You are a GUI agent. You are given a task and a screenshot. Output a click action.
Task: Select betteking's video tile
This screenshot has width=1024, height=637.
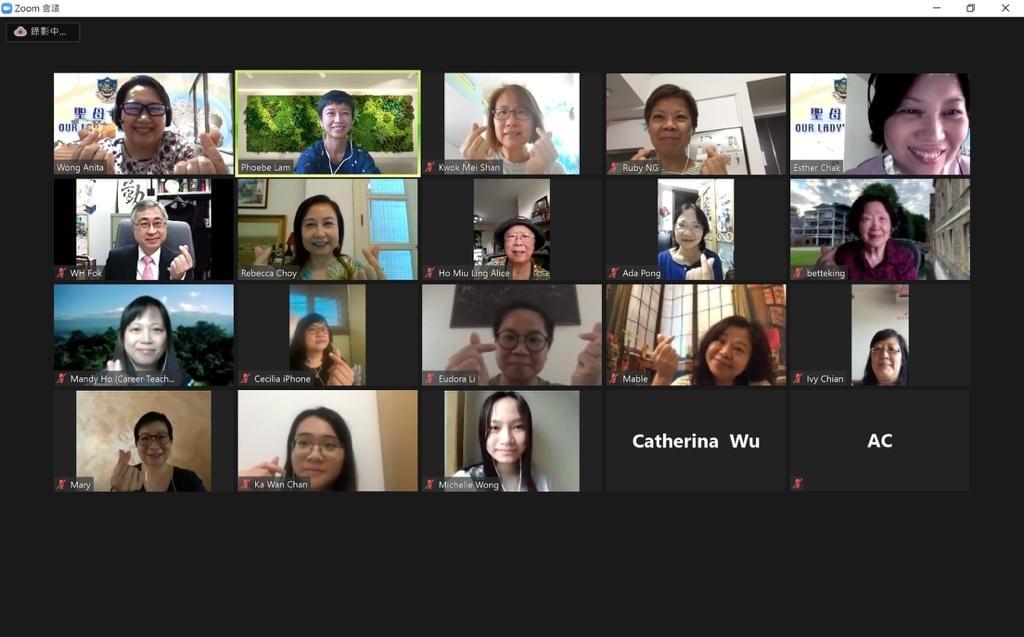coord(880,229)
